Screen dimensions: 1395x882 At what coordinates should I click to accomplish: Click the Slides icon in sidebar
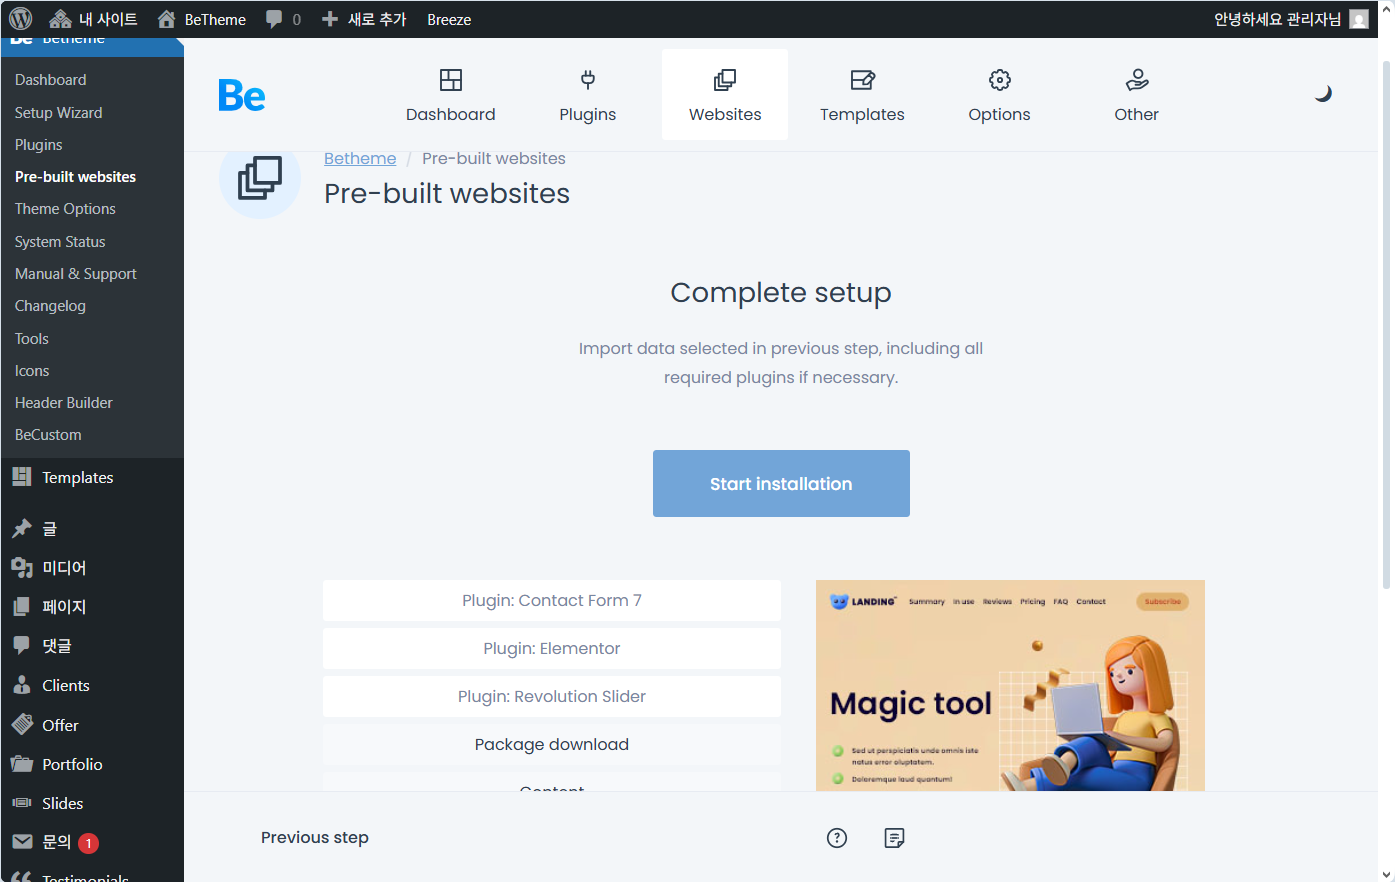click(x=22, y=803)
